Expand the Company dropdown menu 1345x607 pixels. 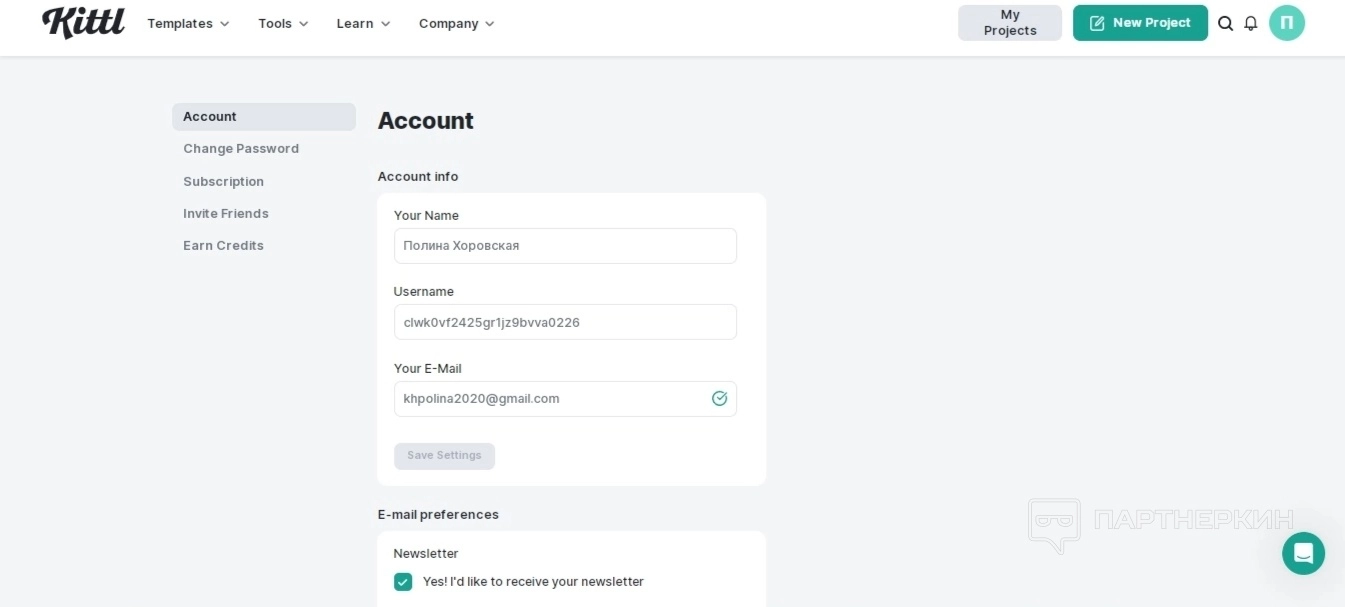pos(456,23)
